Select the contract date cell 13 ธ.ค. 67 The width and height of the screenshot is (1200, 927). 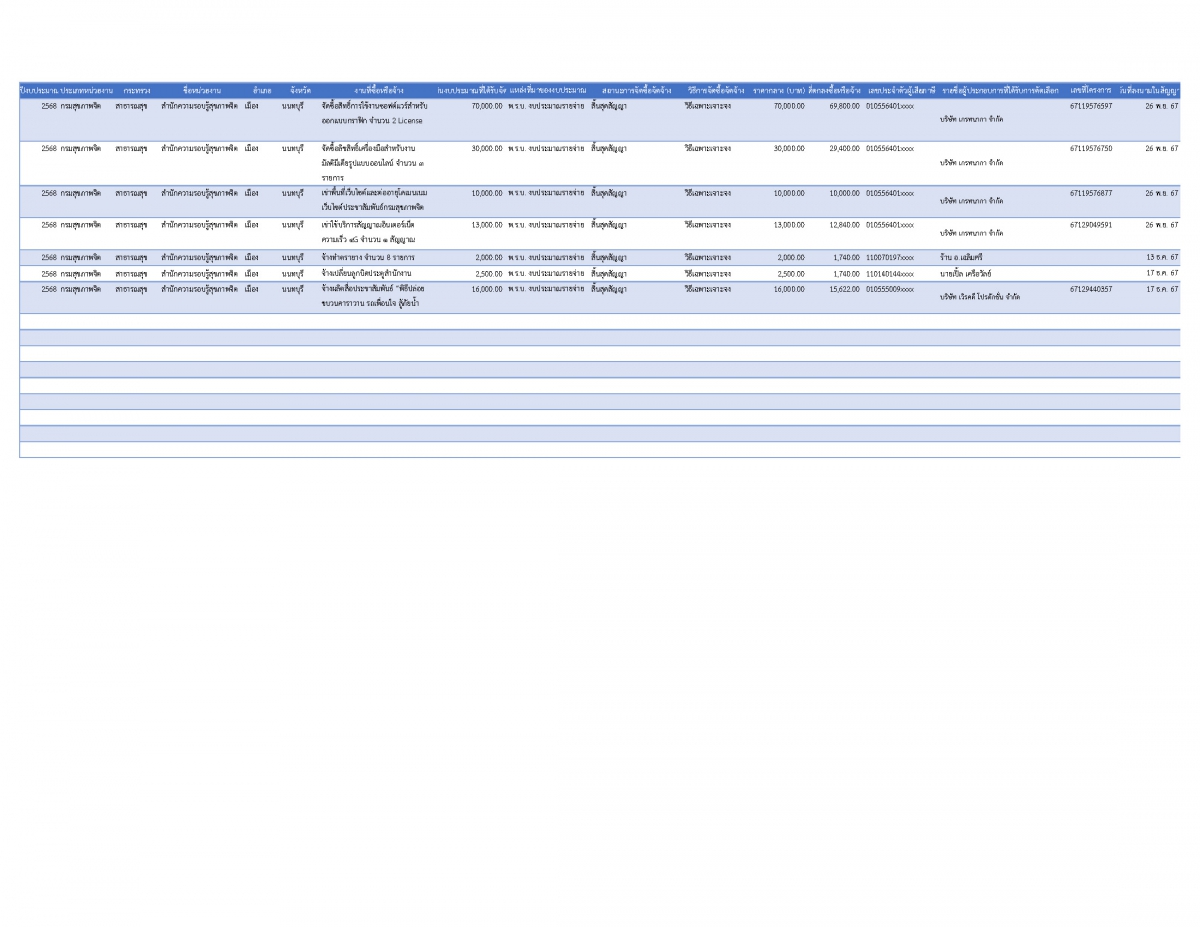[1162, 257]
